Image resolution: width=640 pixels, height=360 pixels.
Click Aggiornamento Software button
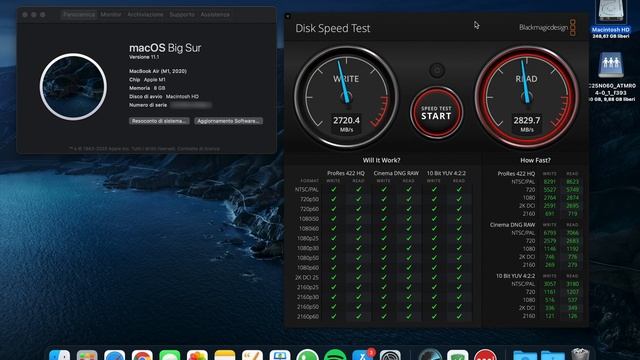point(229,121)
